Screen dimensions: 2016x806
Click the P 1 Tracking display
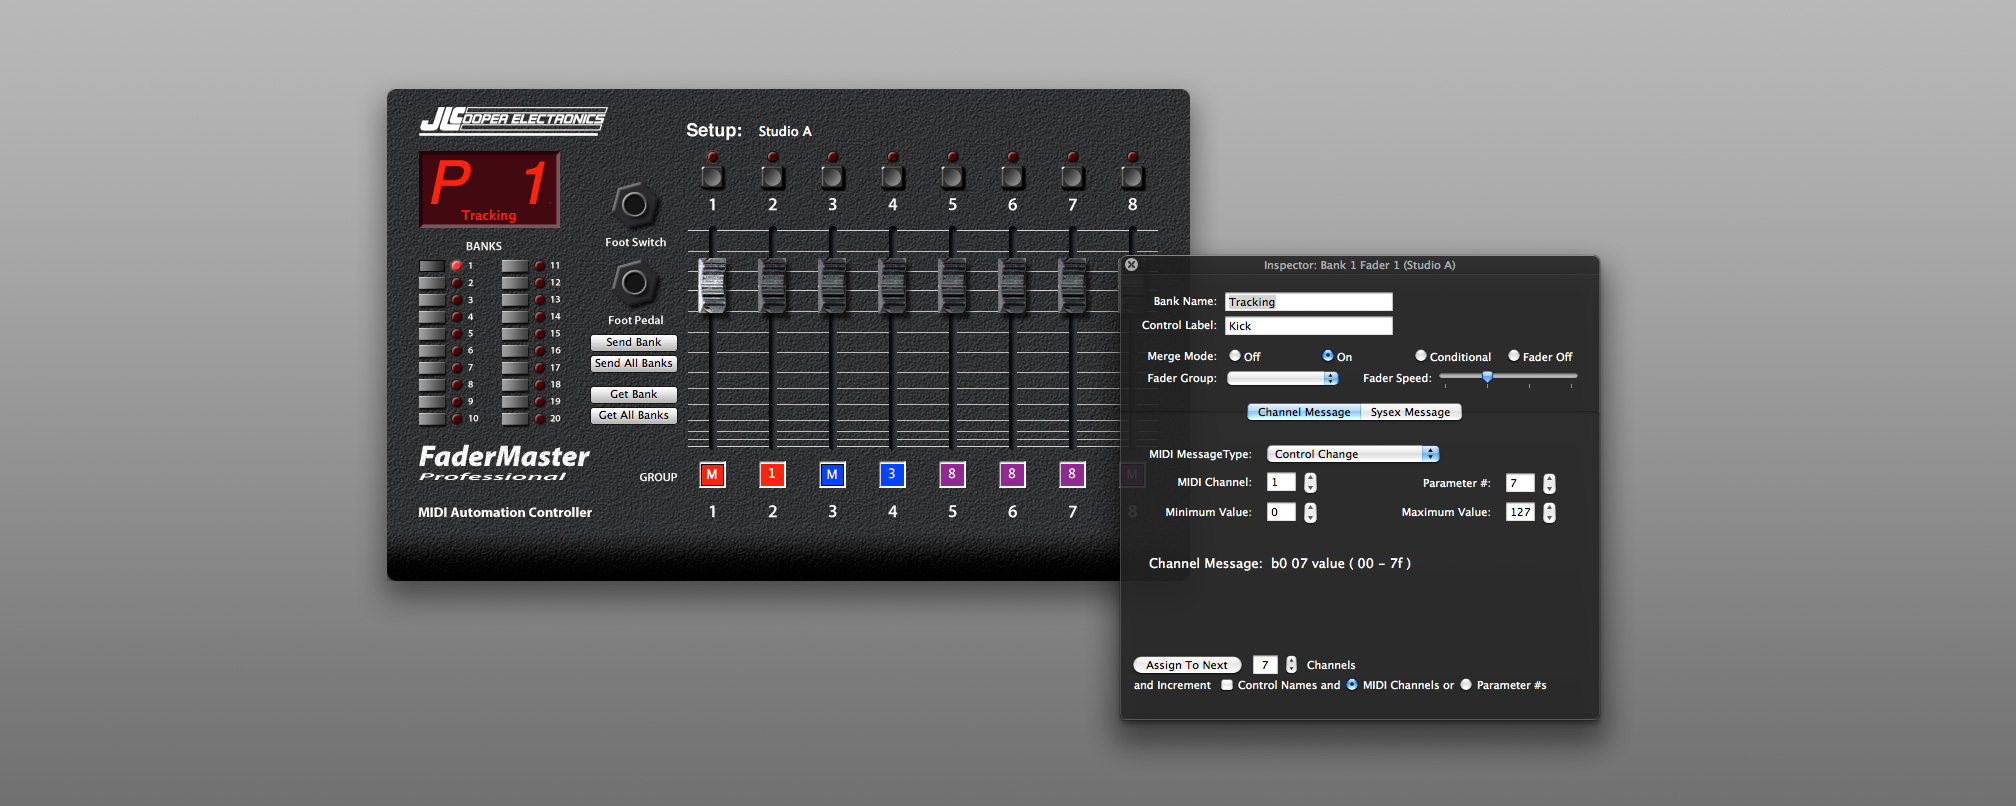coord(489,189)
